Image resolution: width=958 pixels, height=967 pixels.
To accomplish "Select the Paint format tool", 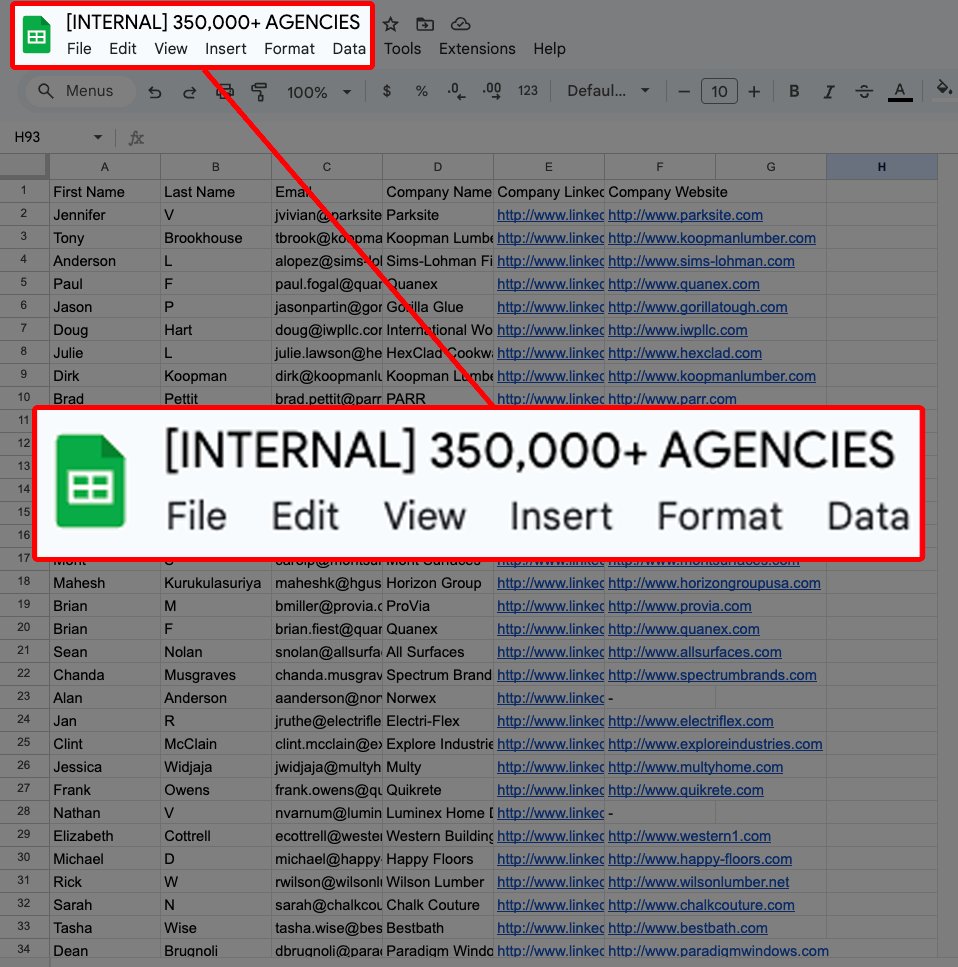I will pyautogui.click(x=259, y=92).
